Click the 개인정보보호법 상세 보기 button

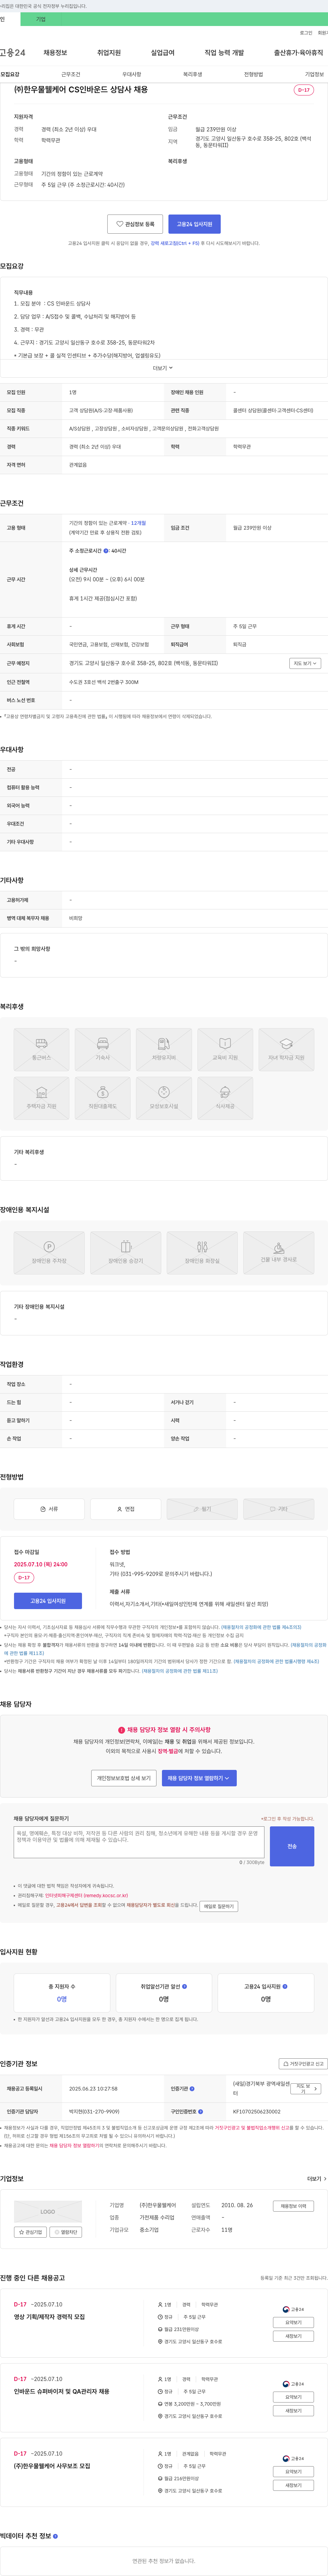pos(124,1778)
